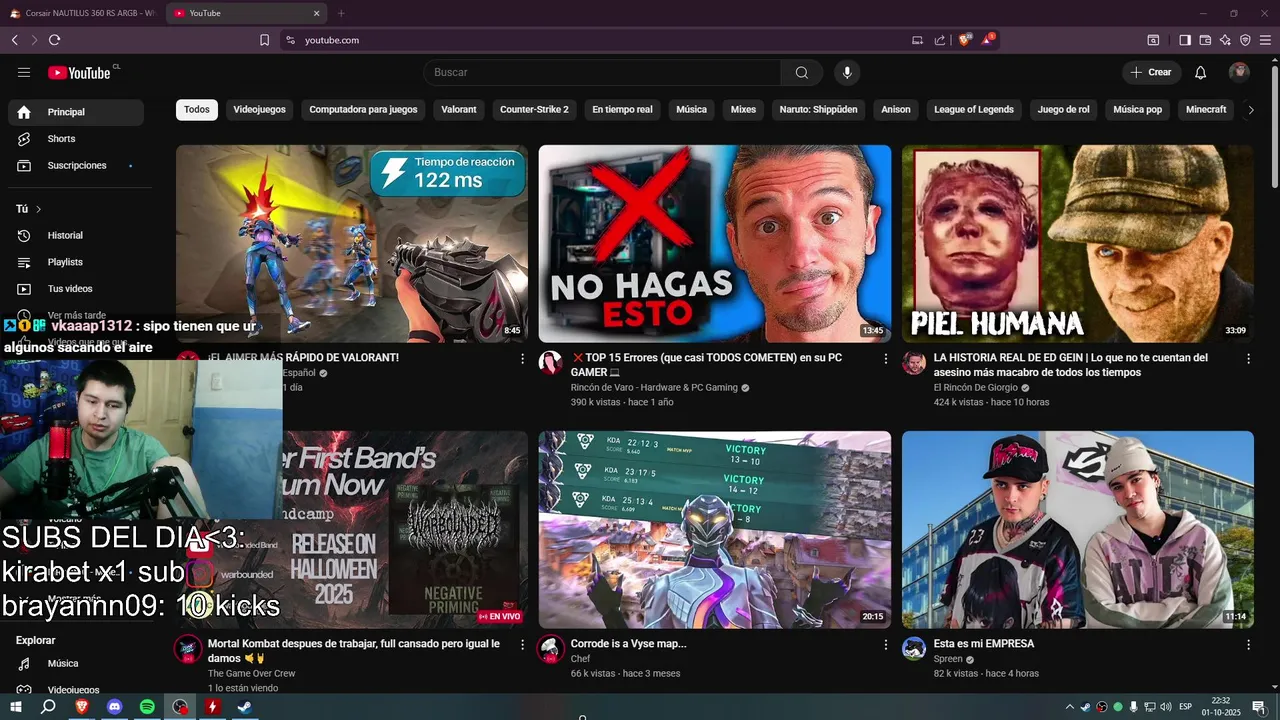Viewport: 1280px width, 720px height.
Task: Click the search magnifier button
Action: 801,72
